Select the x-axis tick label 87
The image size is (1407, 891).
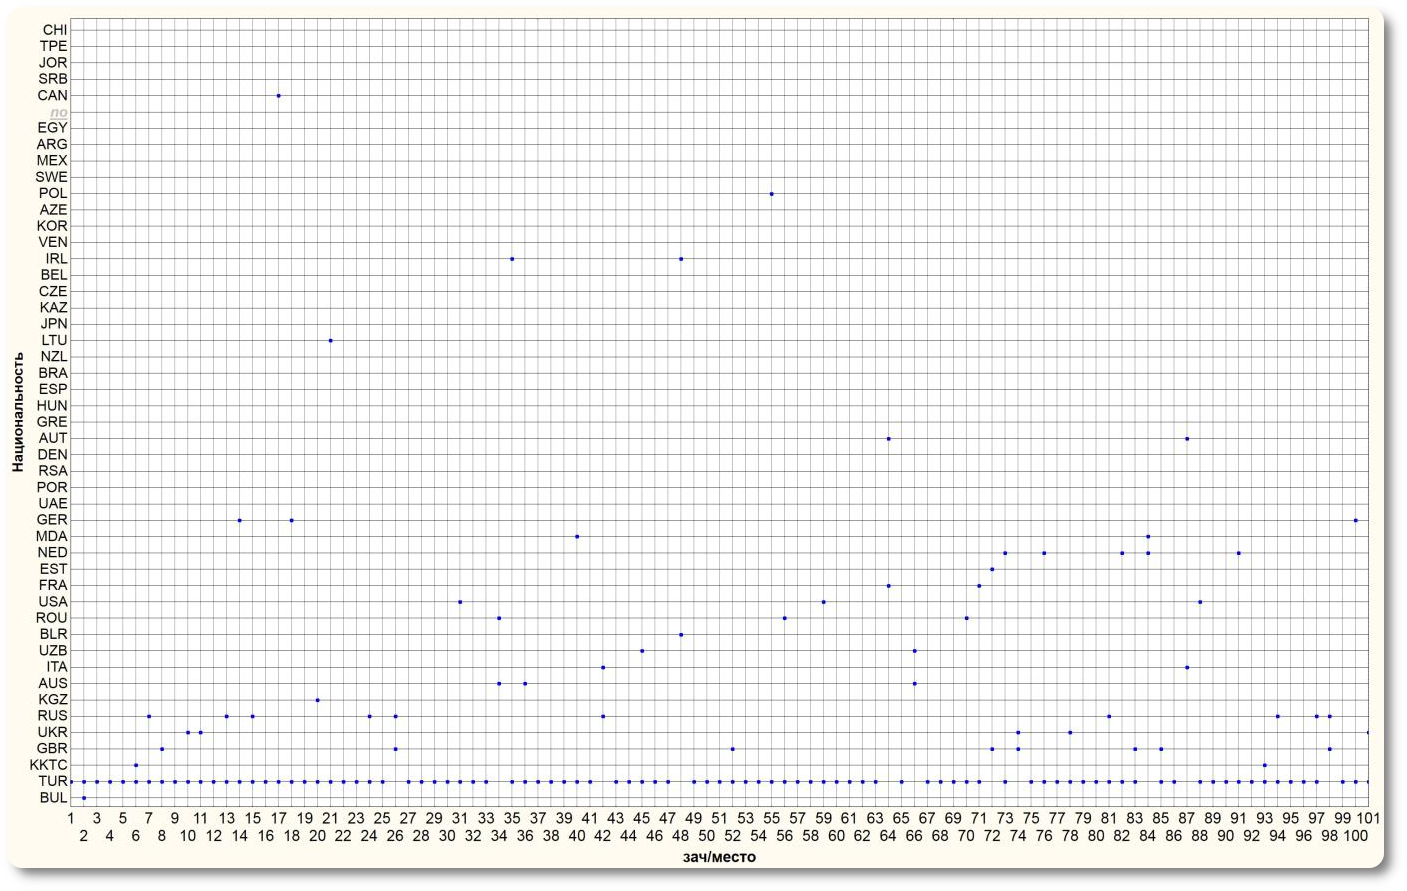tap(1186, 818)
